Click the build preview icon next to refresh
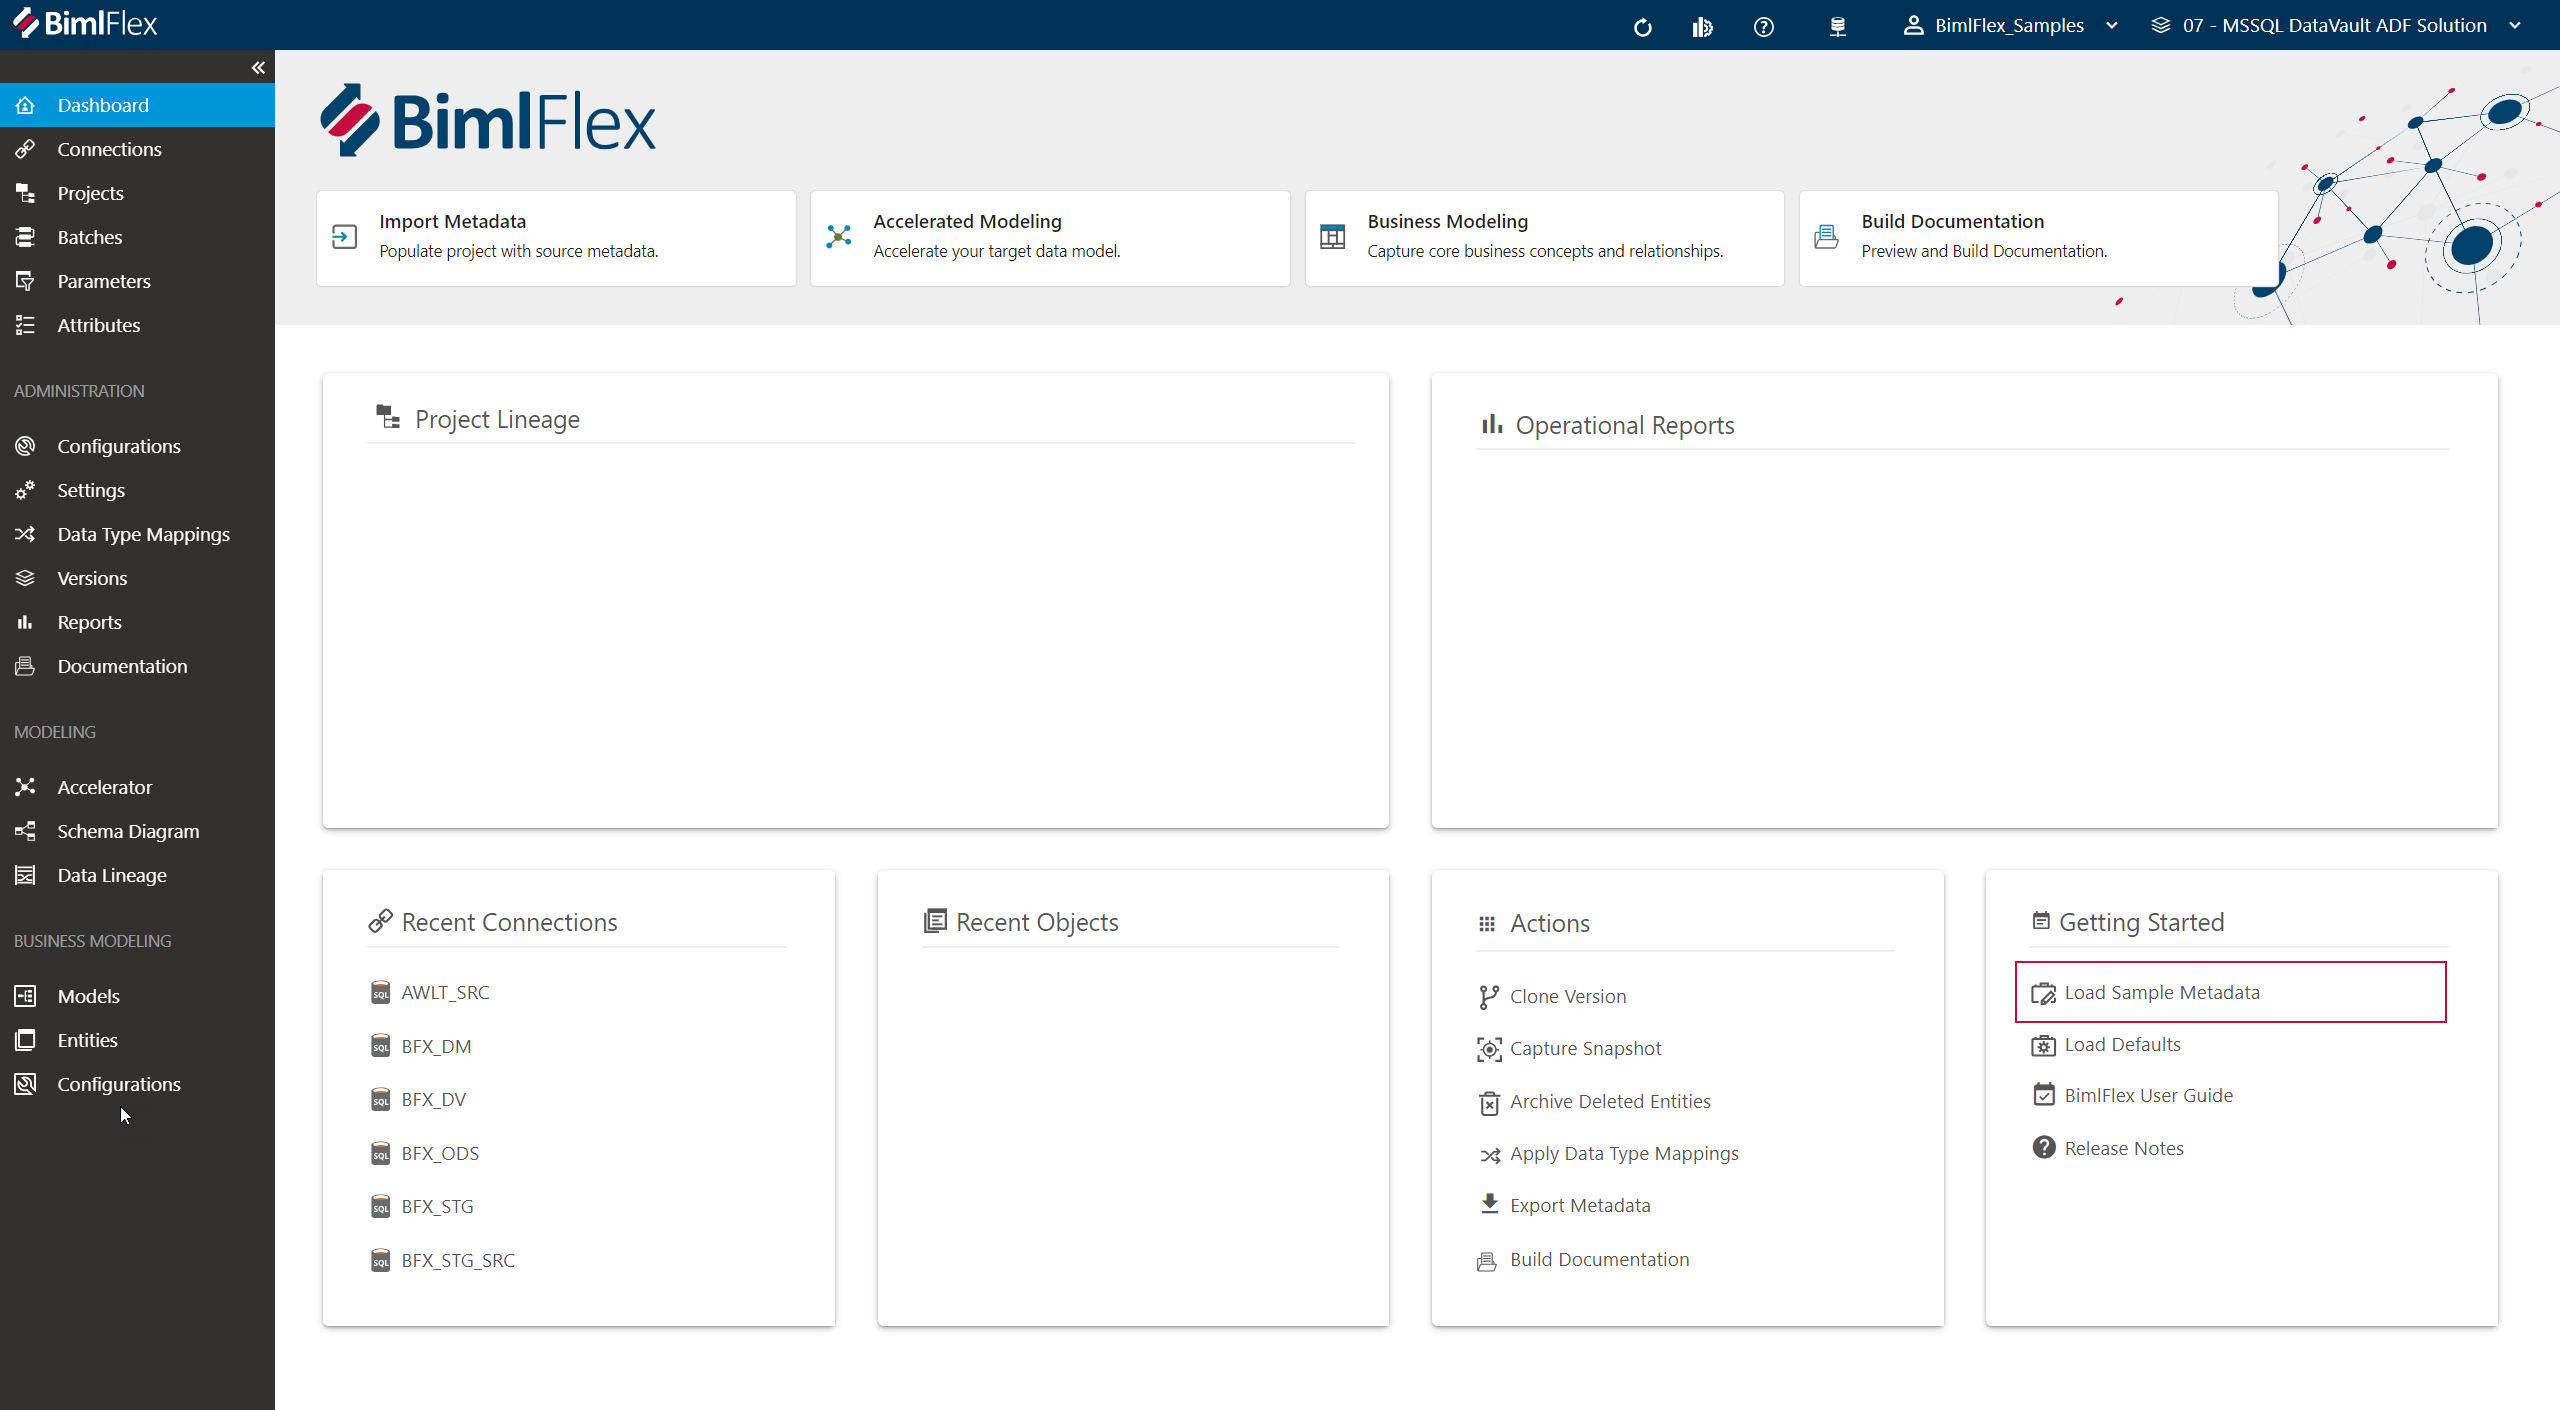This screenshot has height=1410, width=2560. 1702,26
